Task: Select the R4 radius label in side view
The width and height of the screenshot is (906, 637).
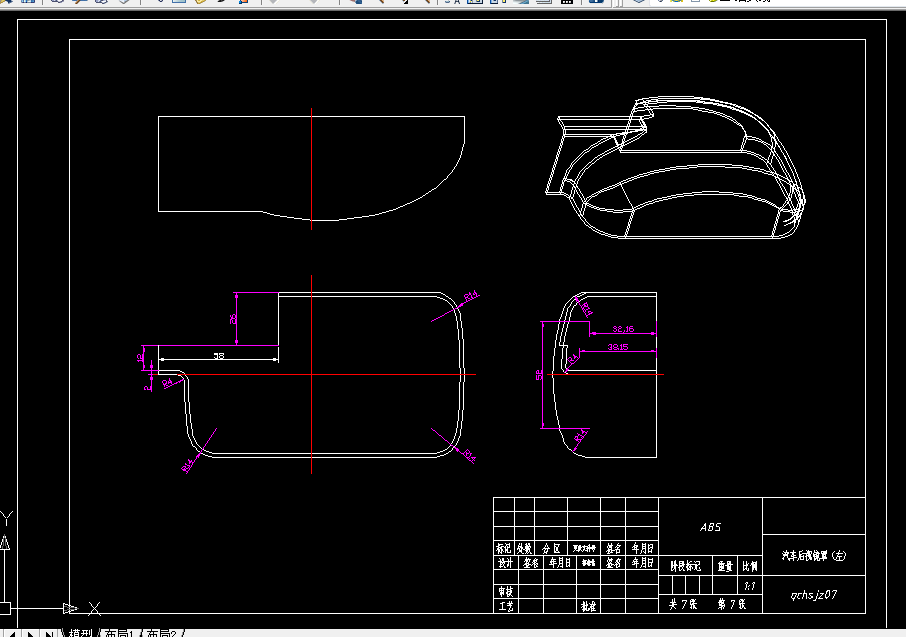Action: coord(573,359)
